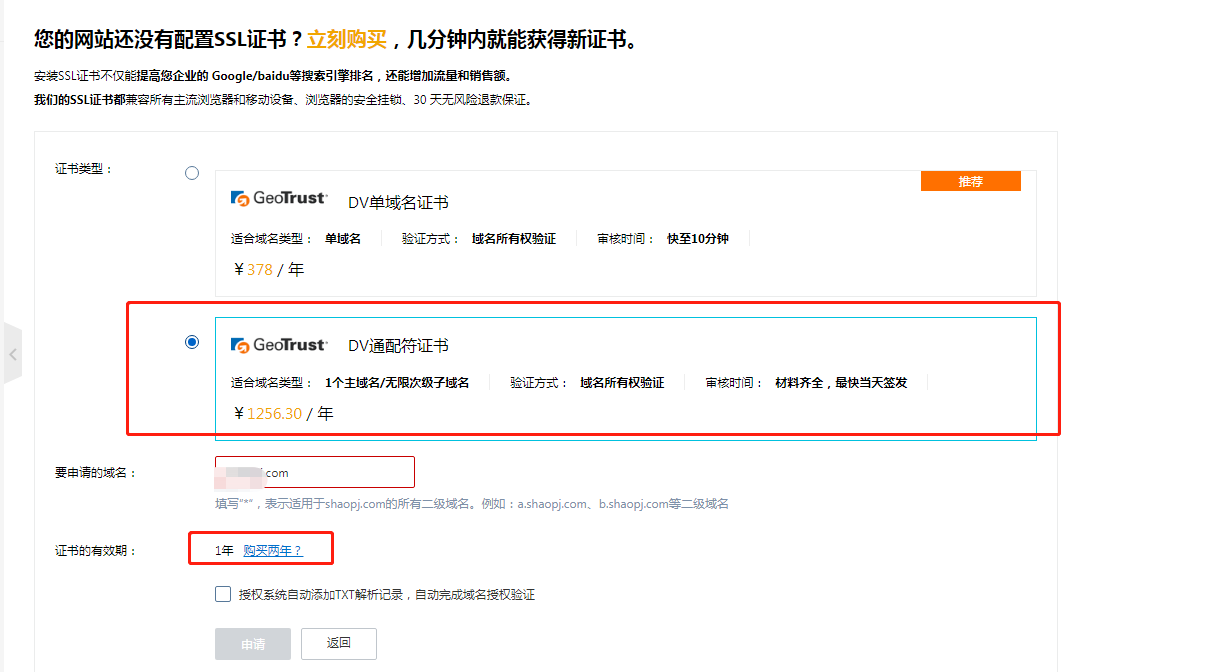Click the 返回 button
Screen dimensions: 1229x672
339,643
